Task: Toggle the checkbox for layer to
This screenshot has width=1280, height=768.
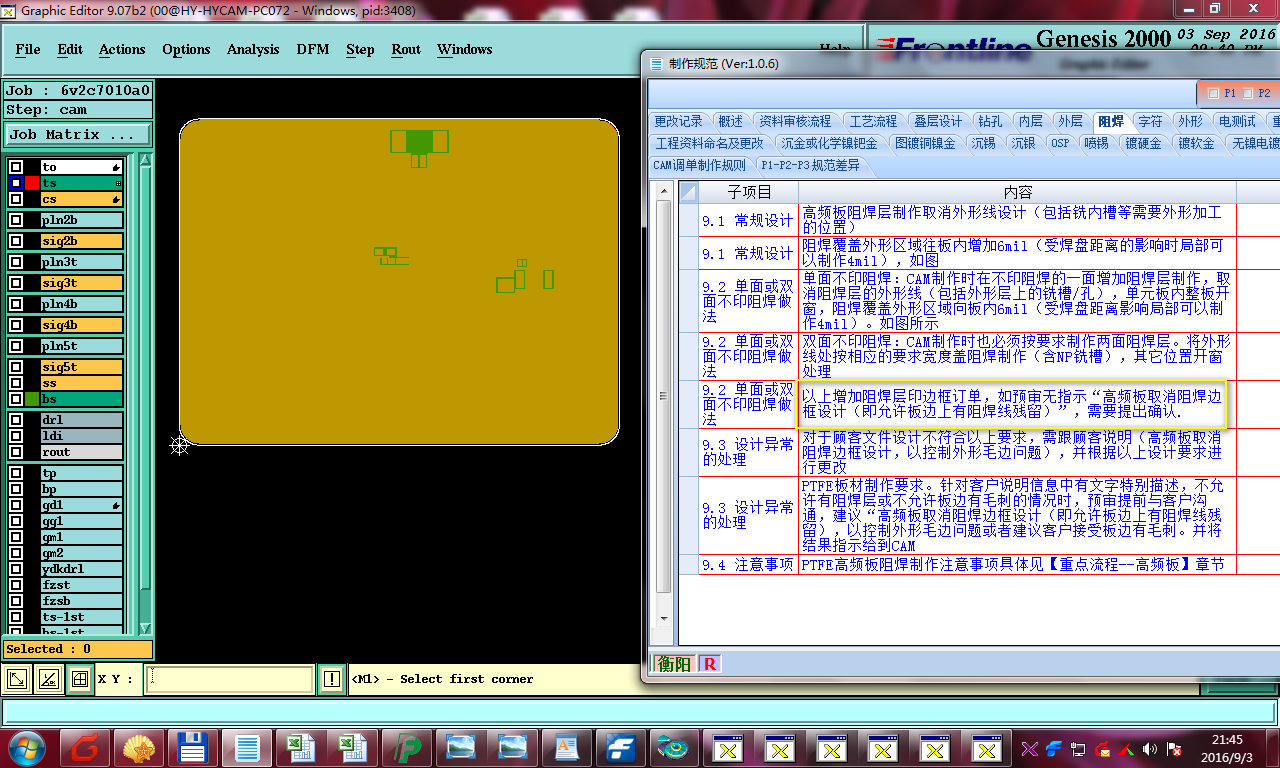Action: tap(16, 167)
